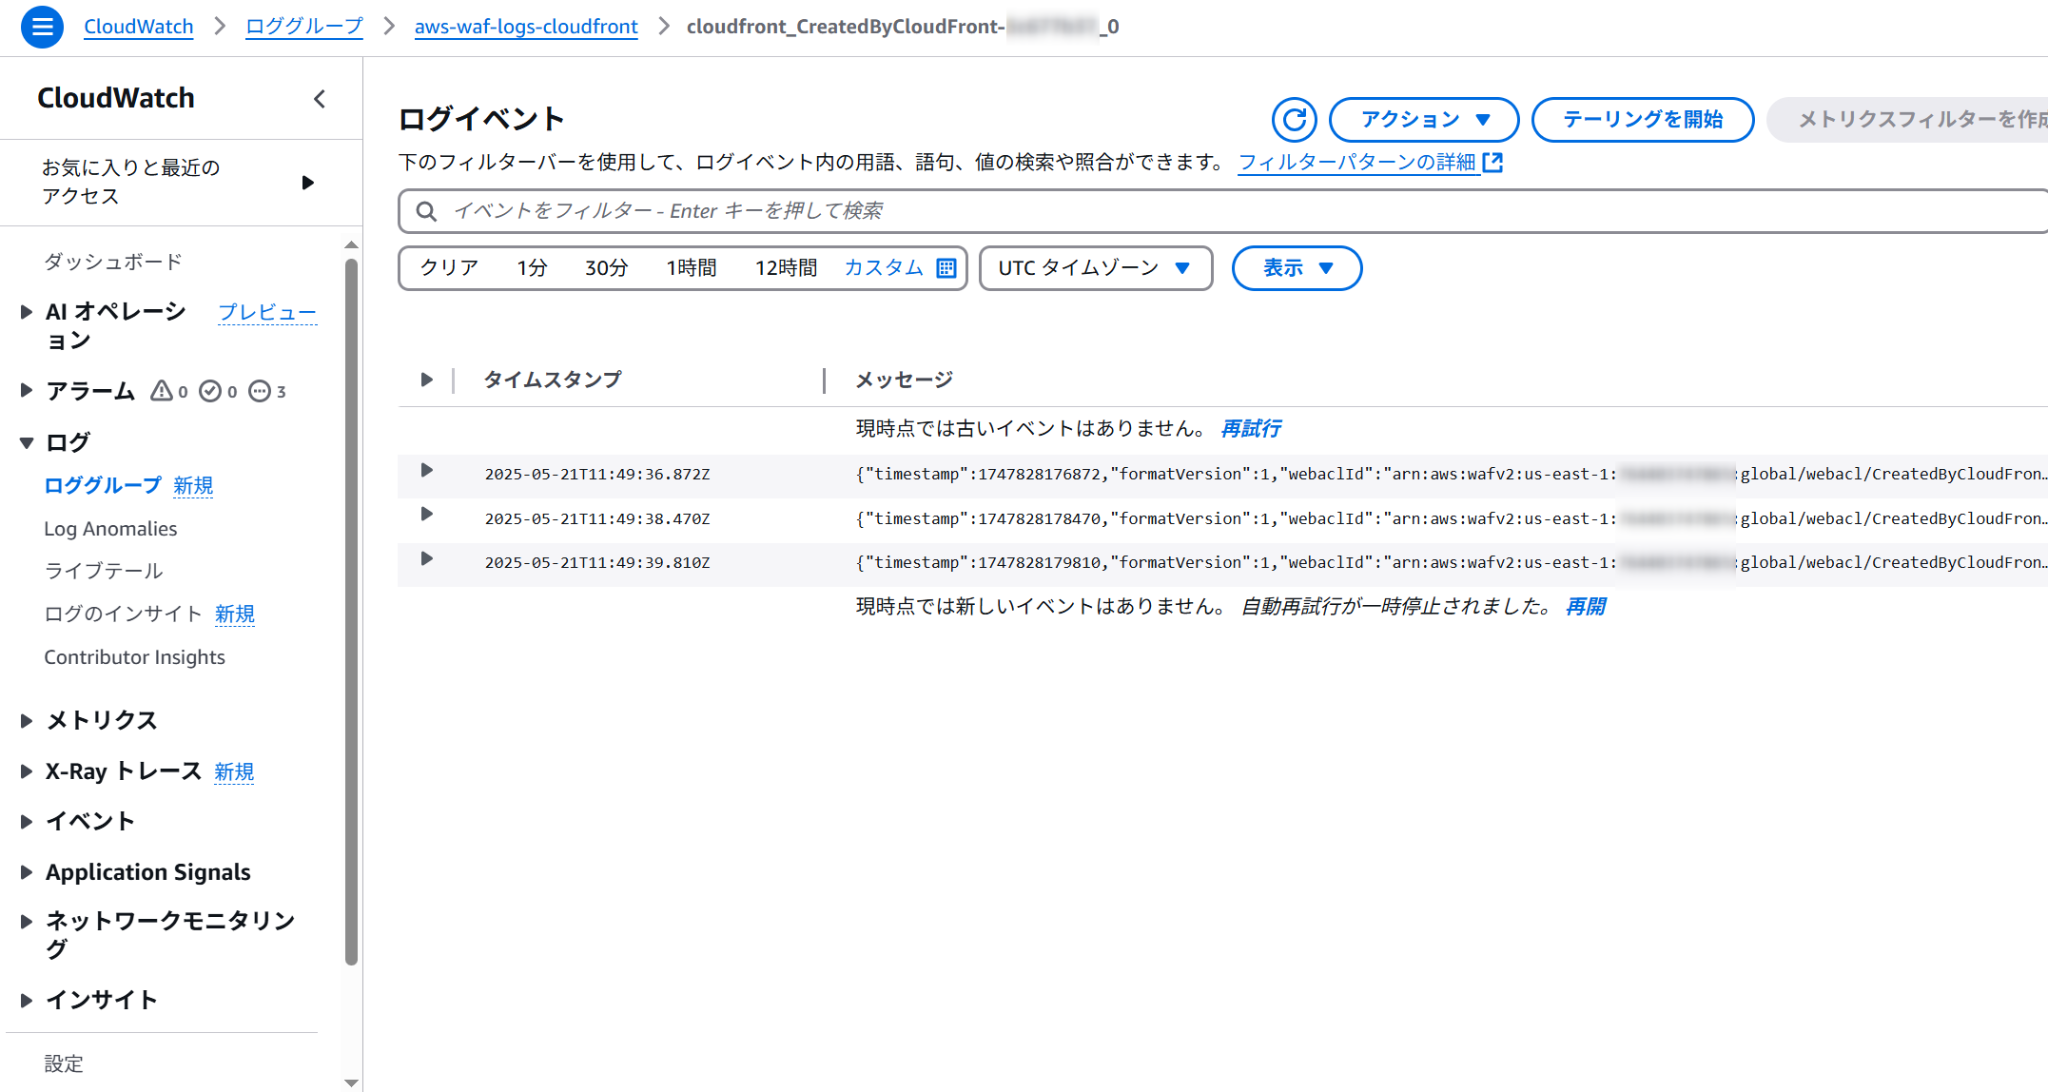Click the search magnifier icon in the filter bar
The height and width of the screenshot is (1092, 2048).
pyautogui.click(x=426, y=211)
